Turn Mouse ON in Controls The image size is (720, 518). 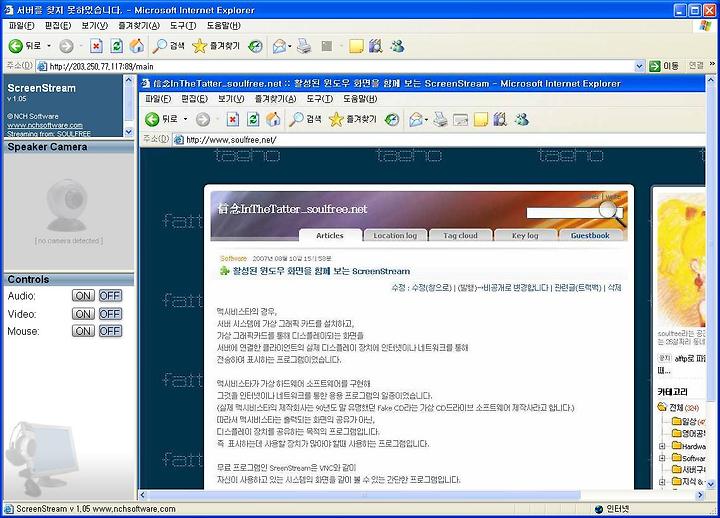[83, 331]
